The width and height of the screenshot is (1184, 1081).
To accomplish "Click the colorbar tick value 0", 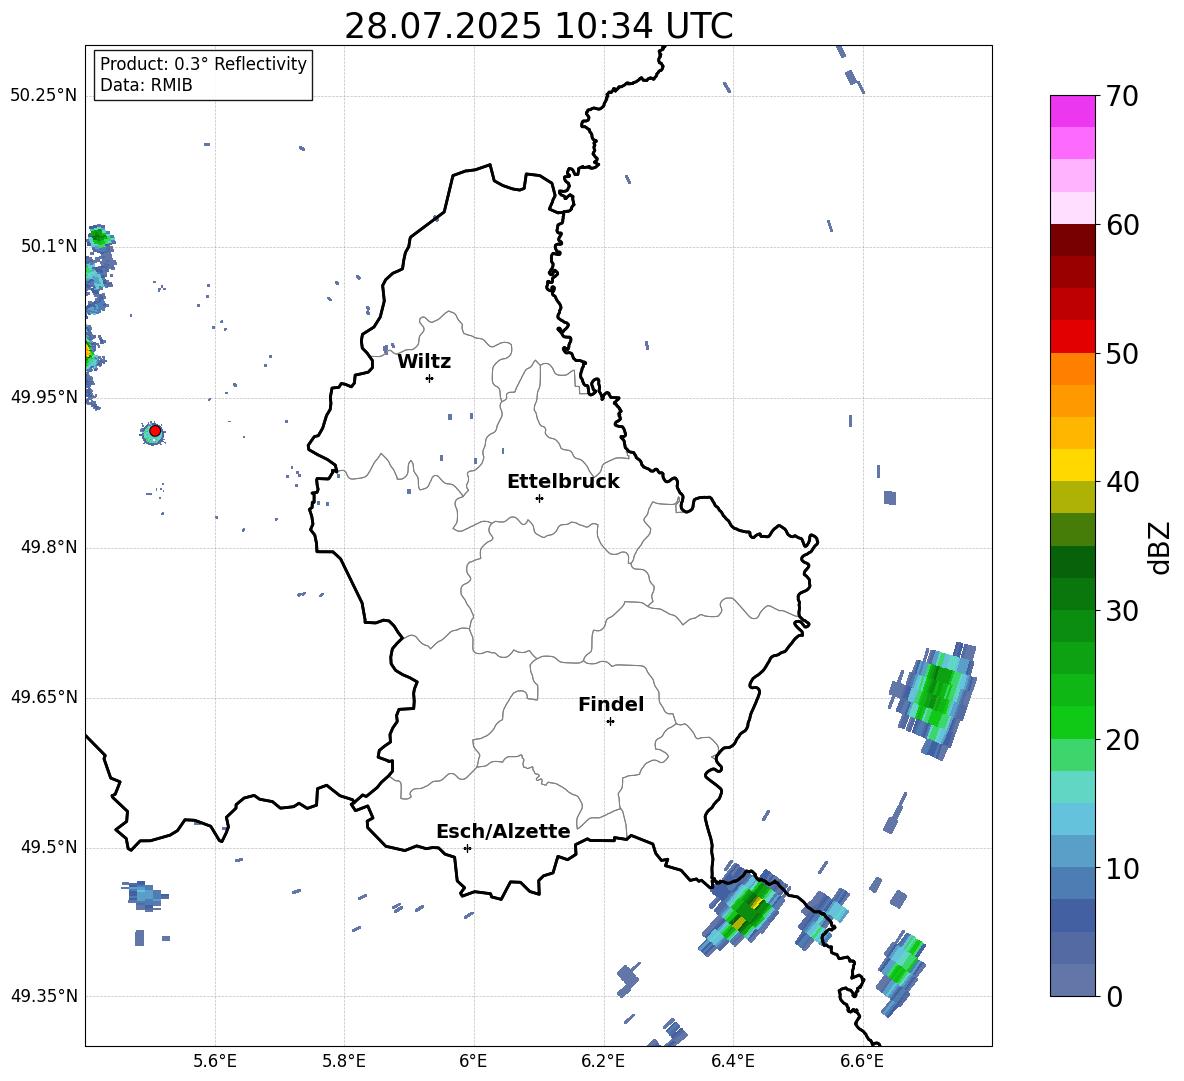I will click(x=1114, y=996).
